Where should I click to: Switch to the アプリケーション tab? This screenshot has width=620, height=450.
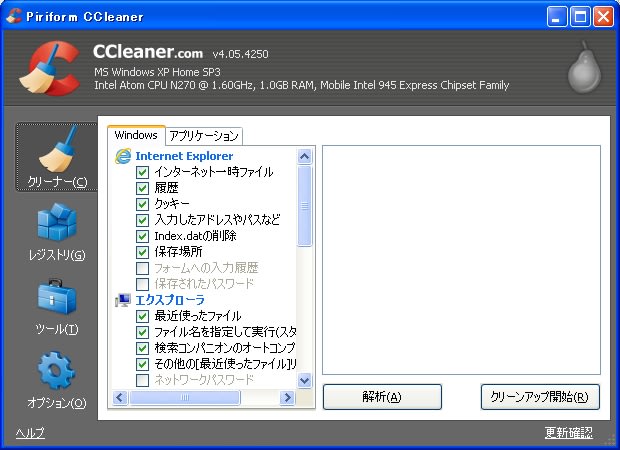(x=204, y=136)
